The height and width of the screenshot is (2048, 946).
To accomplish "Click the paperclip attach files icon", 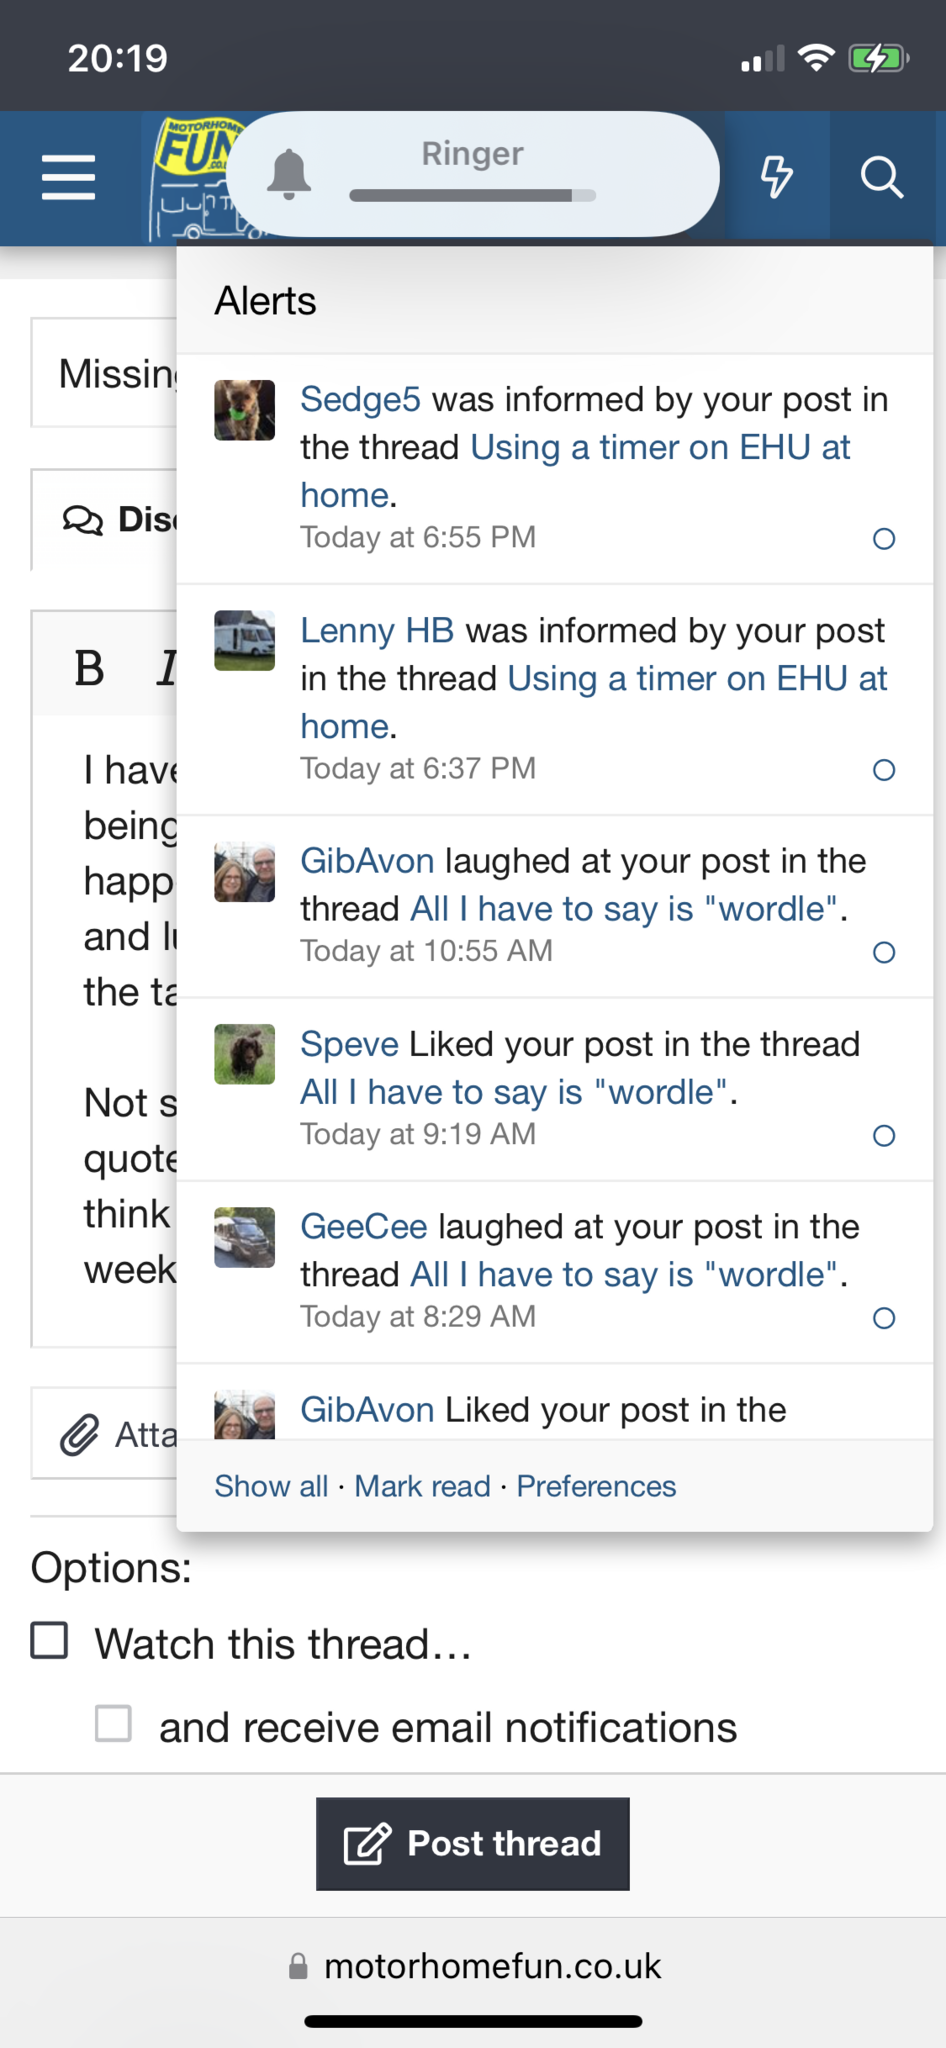I will pyautogui.click(x=79, y=1435).
